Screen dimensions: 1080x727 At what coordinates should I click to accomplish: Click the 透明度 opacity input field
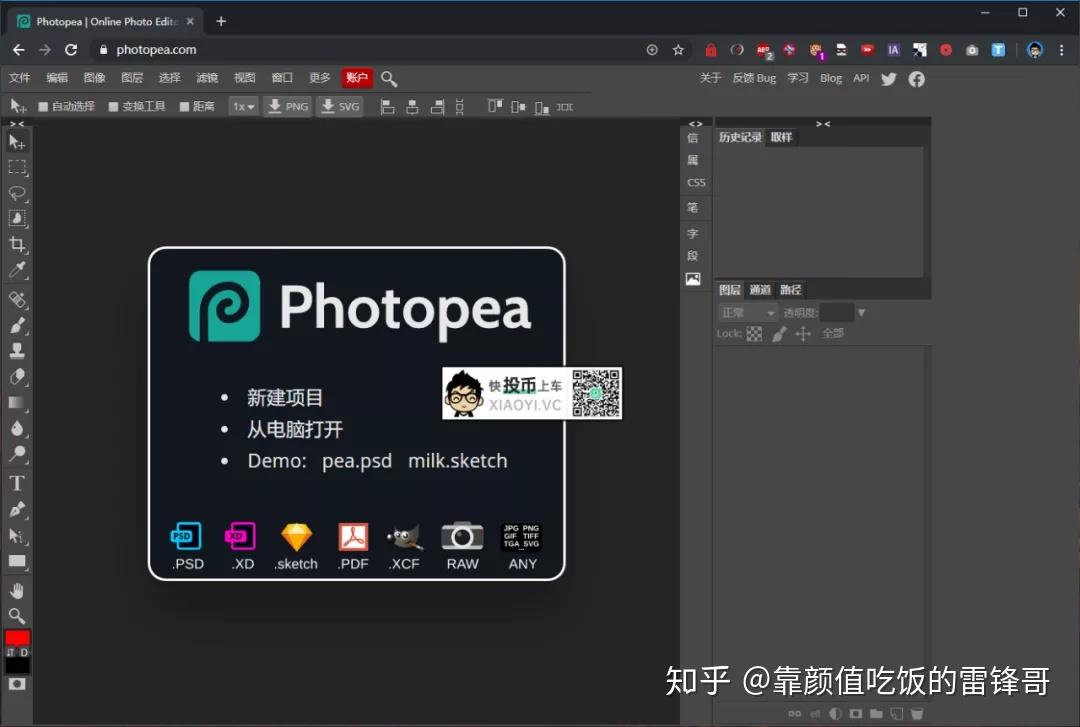[837, 313]
